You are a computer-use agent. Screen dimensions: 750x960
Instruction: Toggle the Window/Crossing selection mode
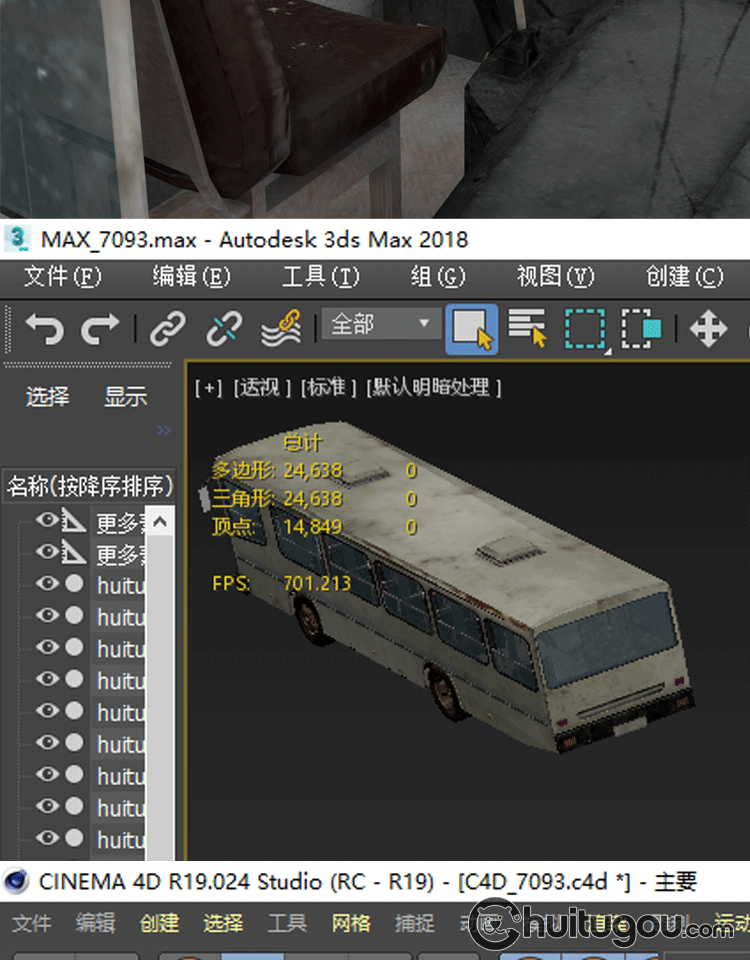point(641,329)
